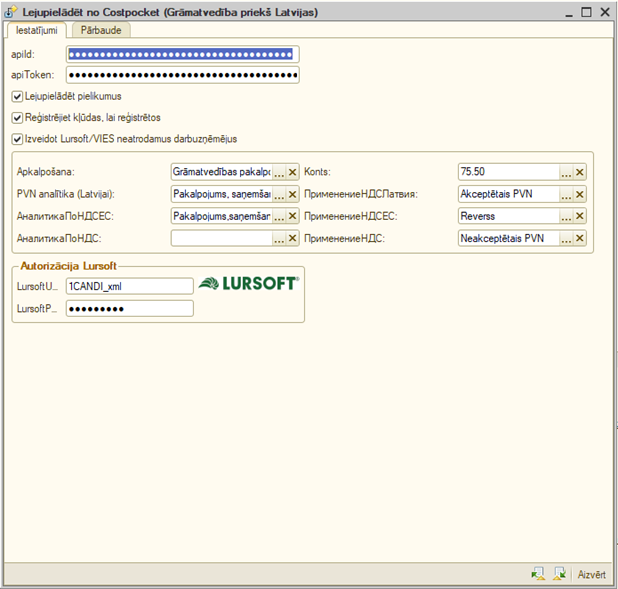618x589 pixels.
Task: Clear Akceptētais PVN value
Action: [580, 194]
